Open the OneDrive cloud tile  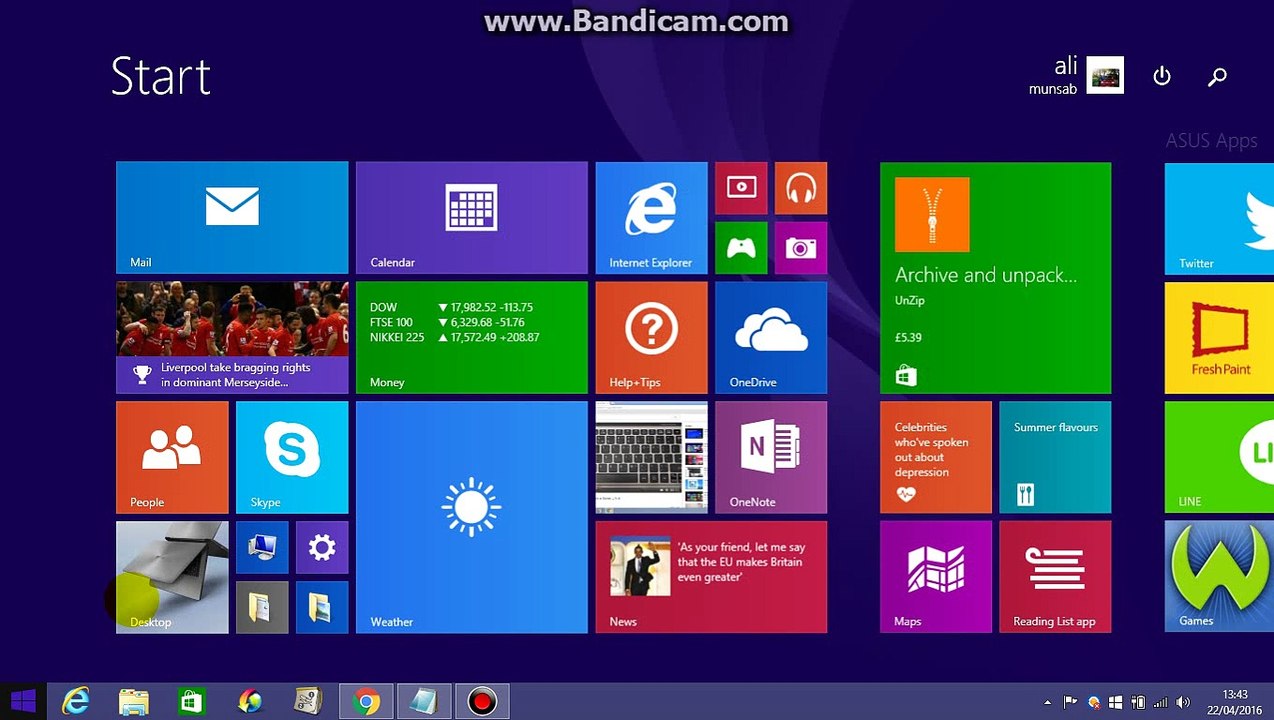coord(771,338)
